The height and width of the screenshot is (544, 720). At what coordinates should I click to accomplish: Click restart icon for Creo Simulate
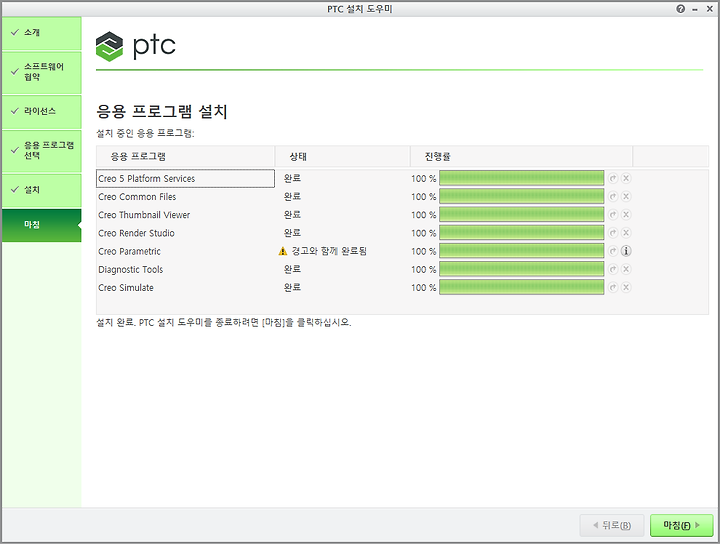coord(613,287)
